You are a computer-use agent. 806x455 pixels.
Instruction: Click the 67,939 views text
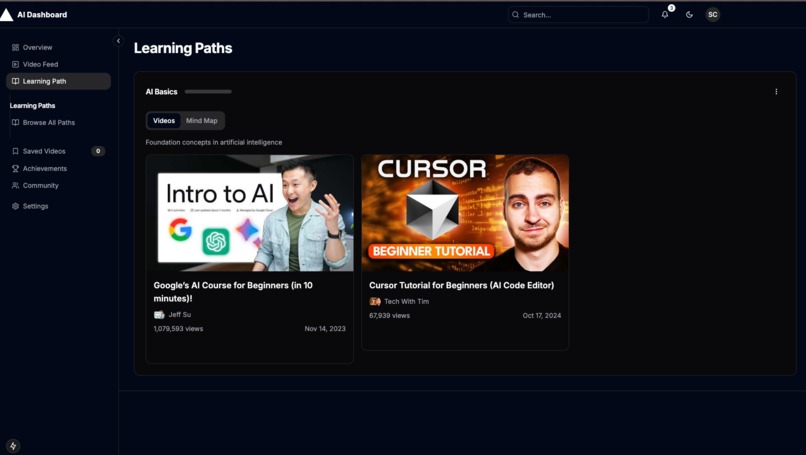(x=390, y=316)
